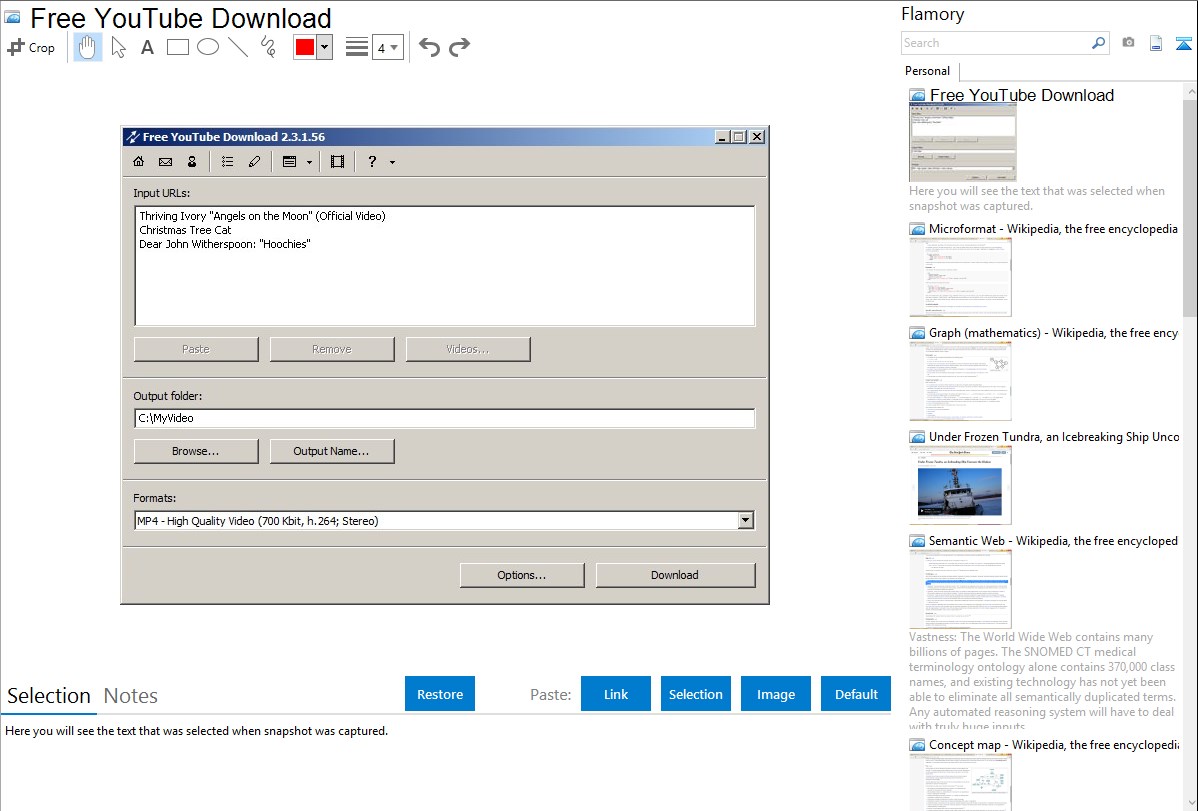Click the Image paste button
The height and width of the screenshot is (811, 1198).
click(776, 694)
